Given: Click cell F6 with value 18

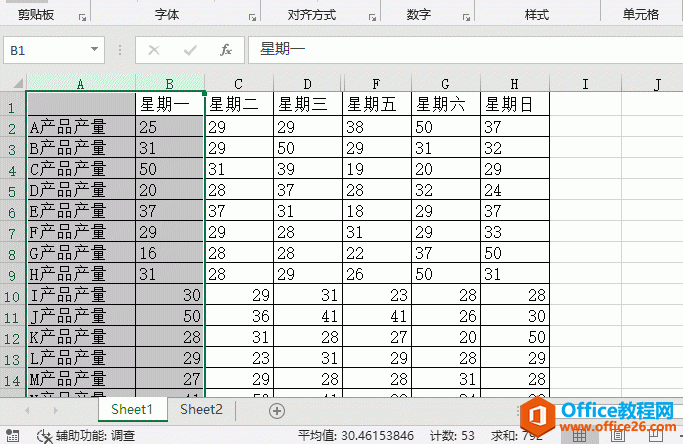Looking at the screenshot, I should (x=377, y=211).
